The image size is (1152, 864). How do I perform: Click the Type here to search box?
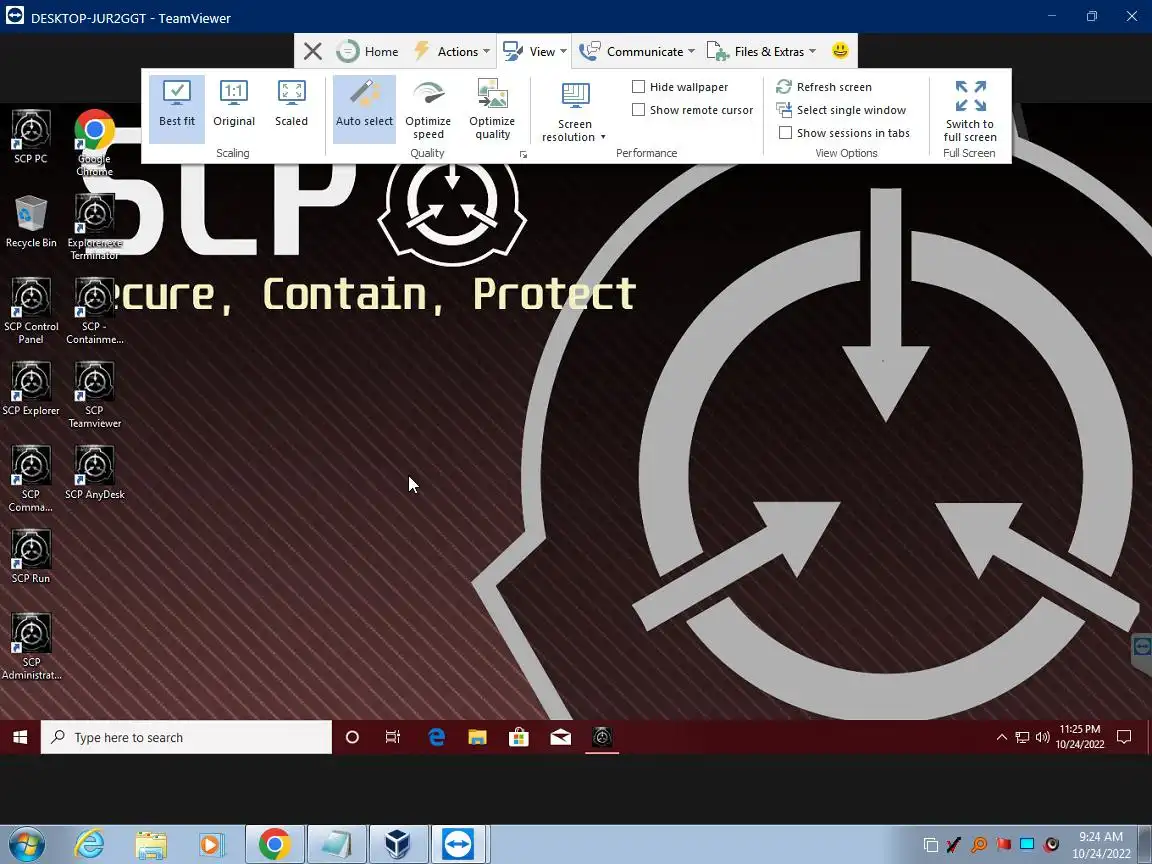(187, 737)
